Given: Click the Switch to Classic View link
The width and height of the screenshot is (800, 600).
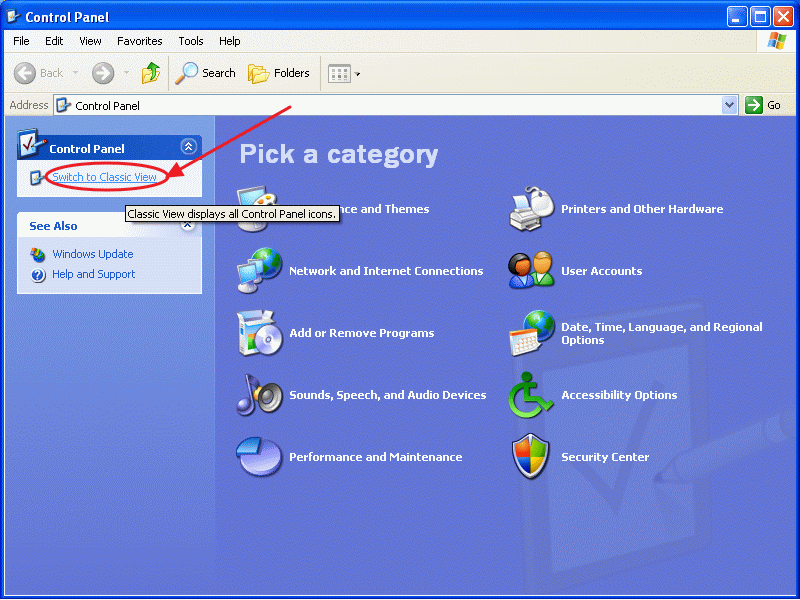Looking at the screenshot, I should (104, 177).
